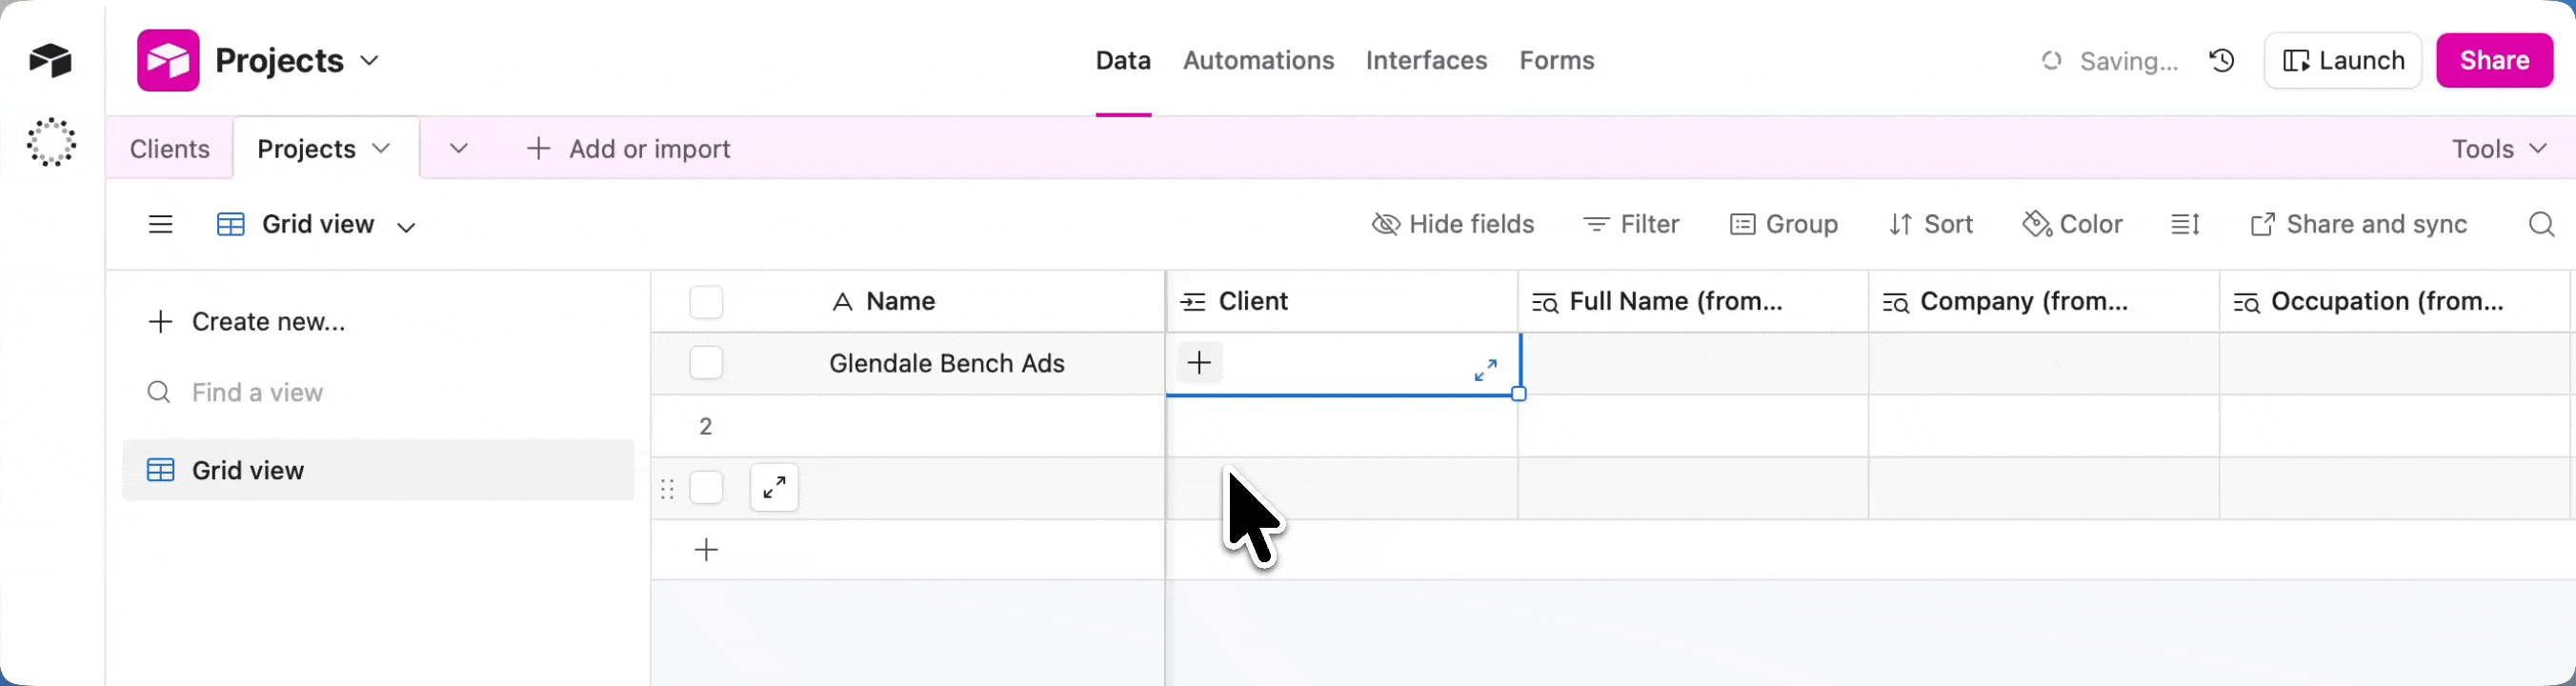2576x686 pixels.
Task: Click the Airtable home logo icon
Action: tap(50, 60)
